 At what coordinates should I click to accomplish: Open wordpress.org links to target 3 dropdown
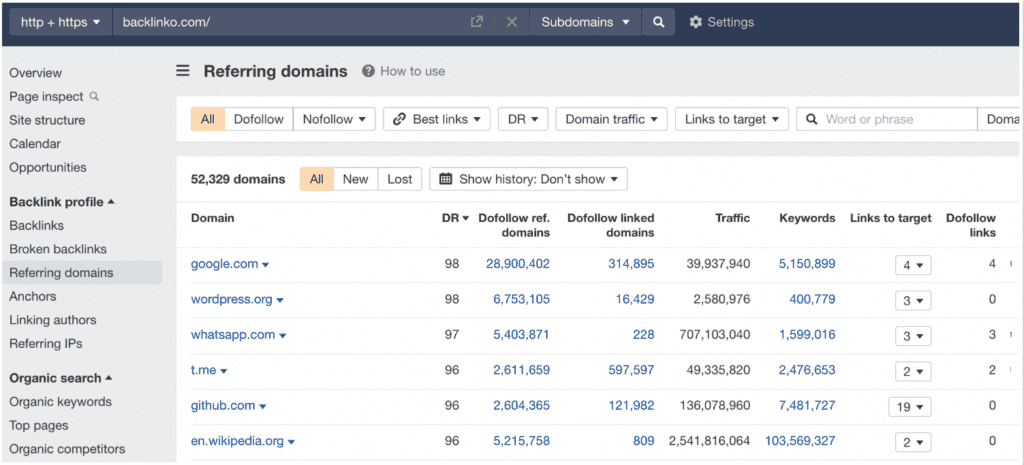(913, 300)
